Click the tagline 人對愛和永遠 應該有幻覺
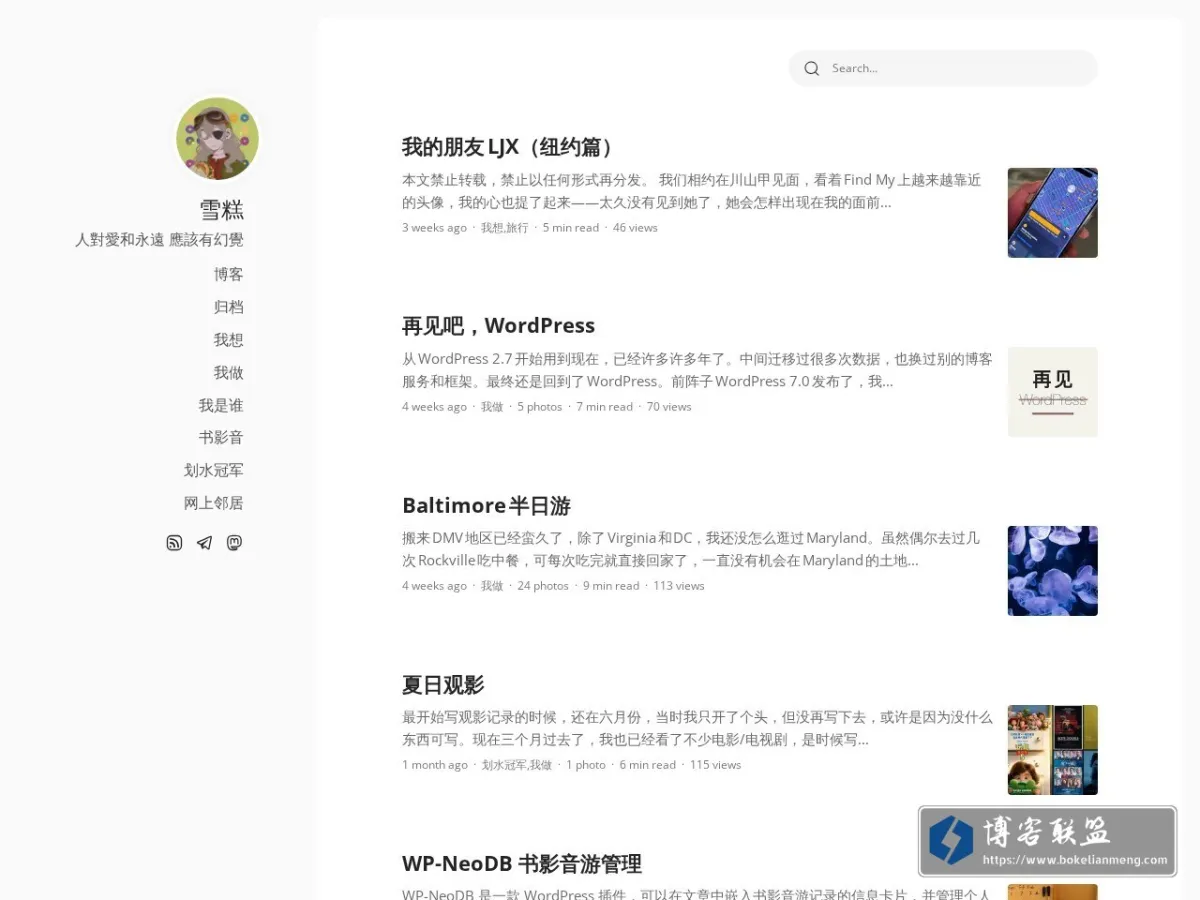Viewport: 1200px width, 900px height. coord(159,240)
